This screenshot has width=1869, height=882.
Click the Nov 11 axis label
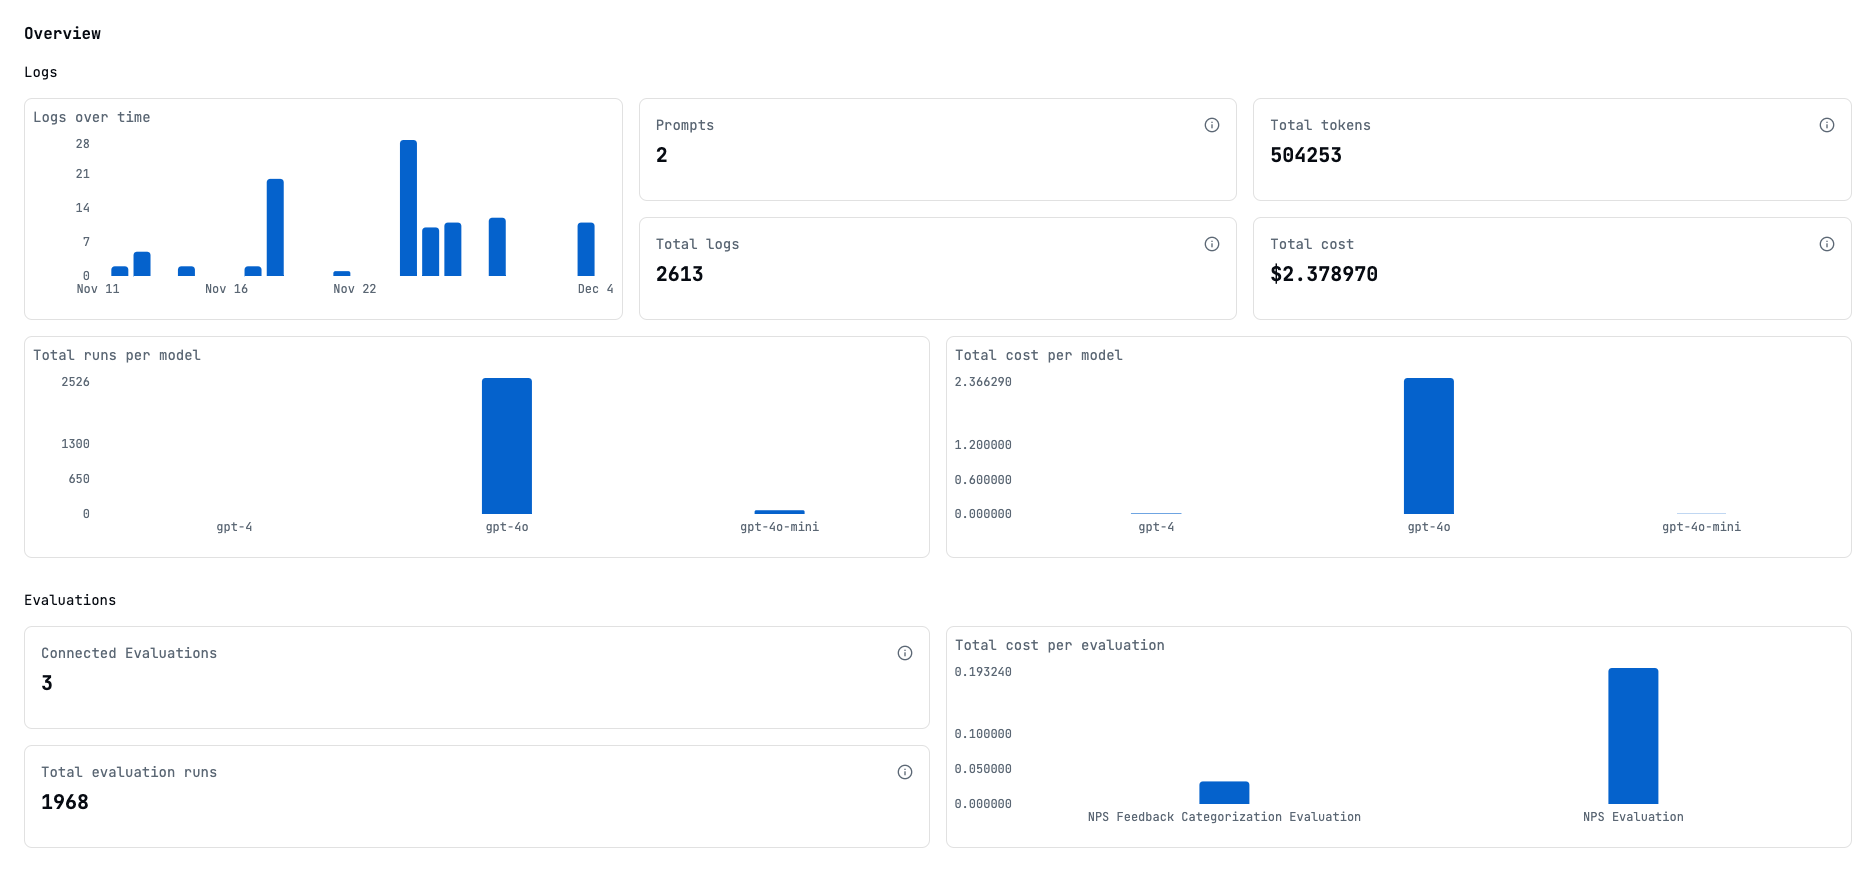click(98, 289)
